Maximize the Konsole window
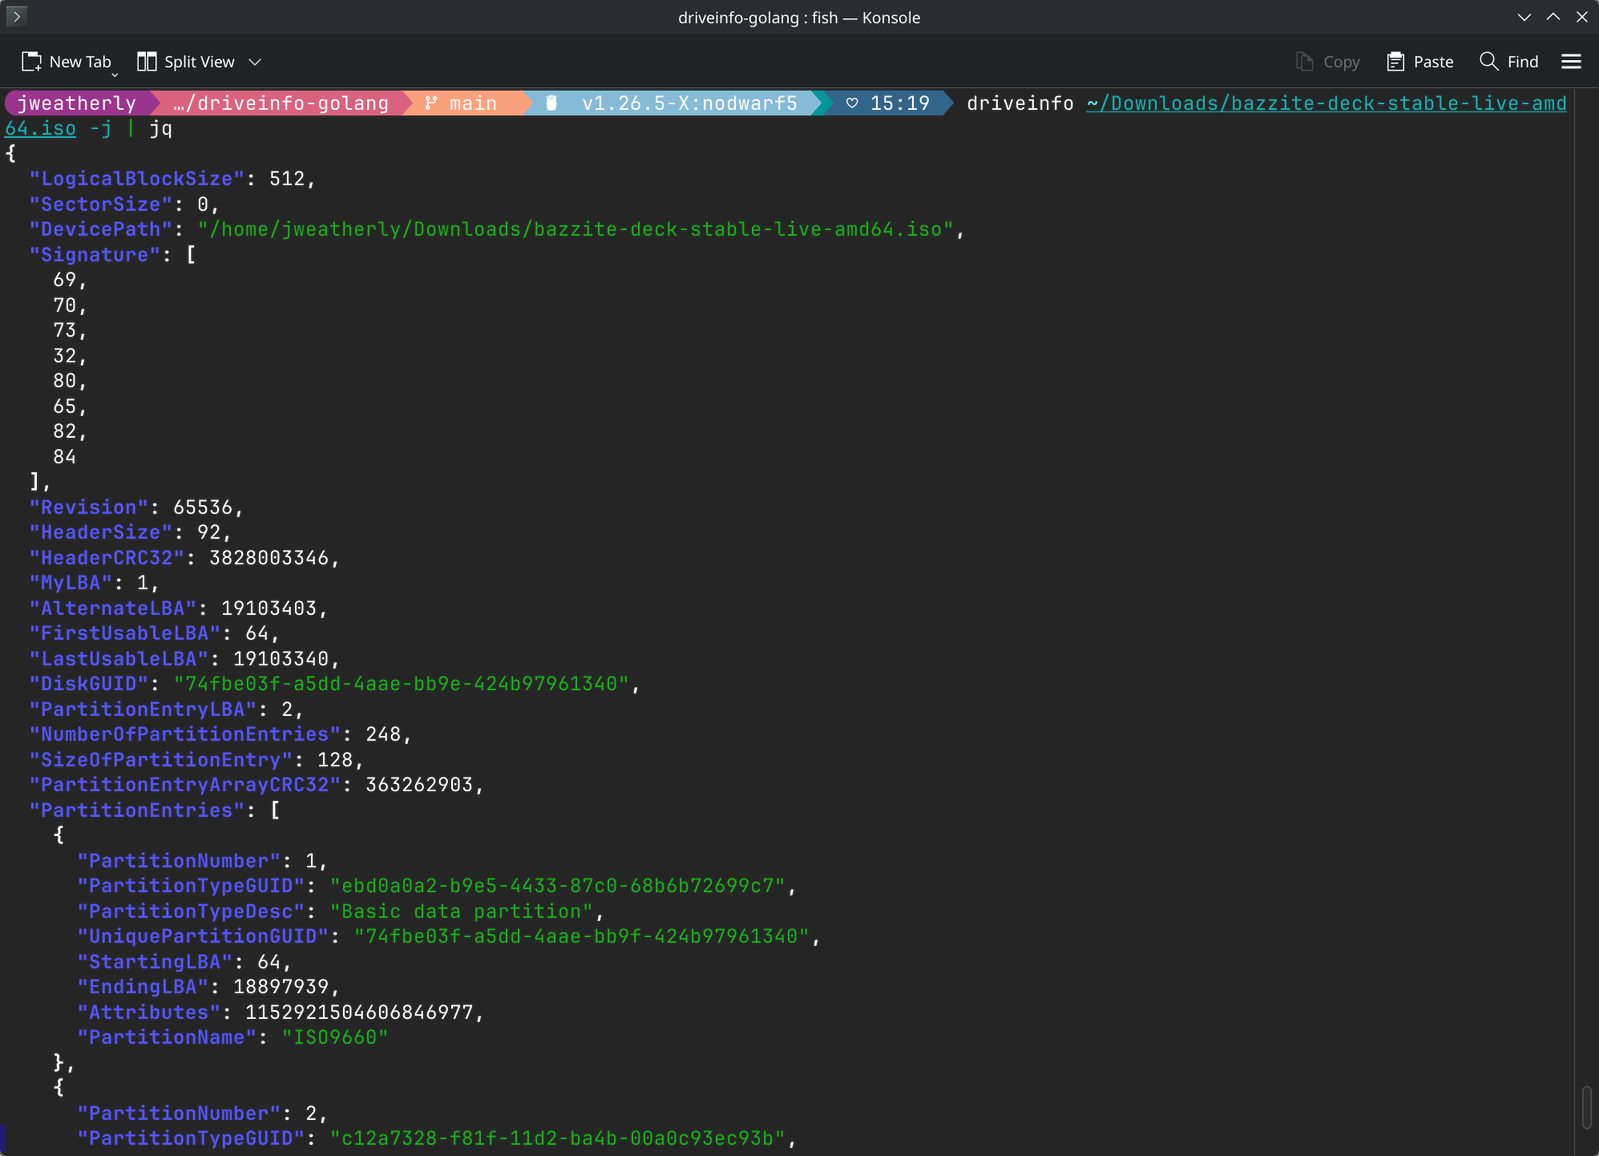 (1553, 17)
